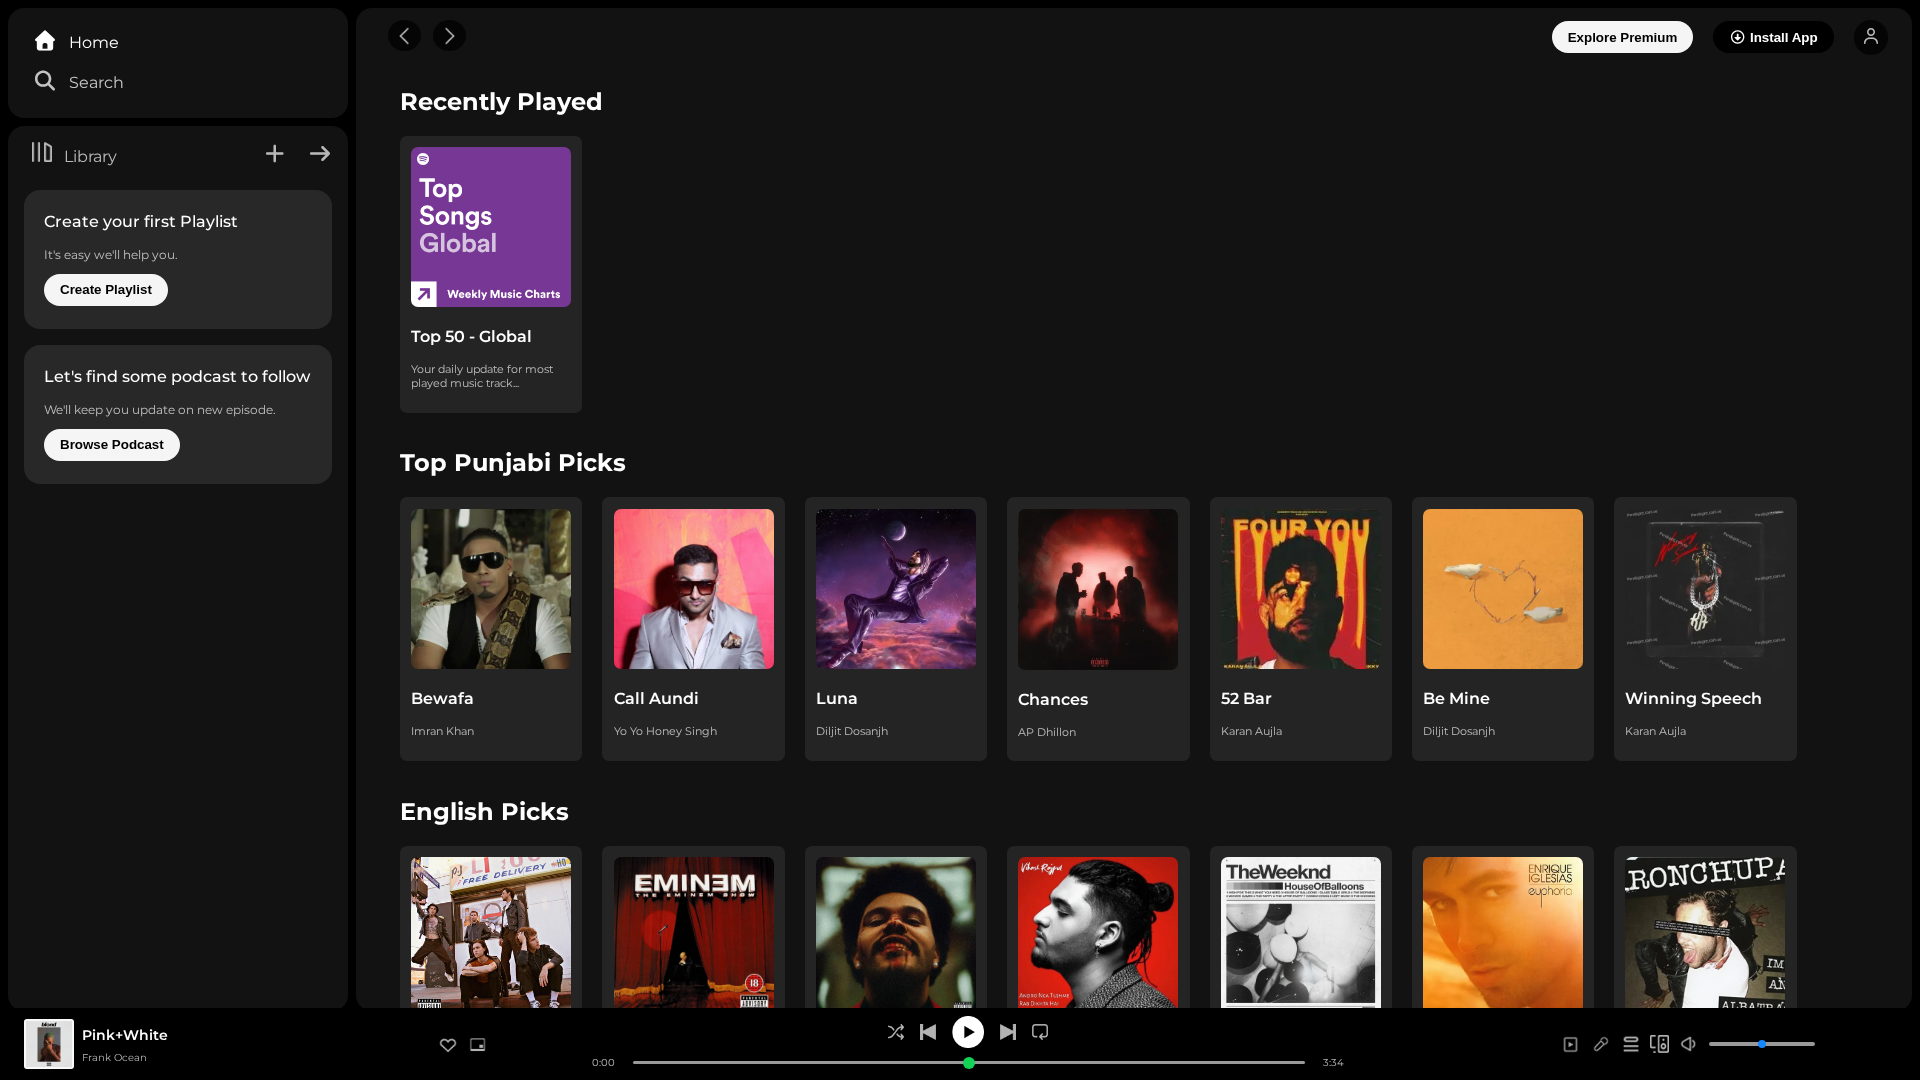Screen dimensions: 1920x1080
Task: Open the Bewafa song card
Action: point(491,629)
